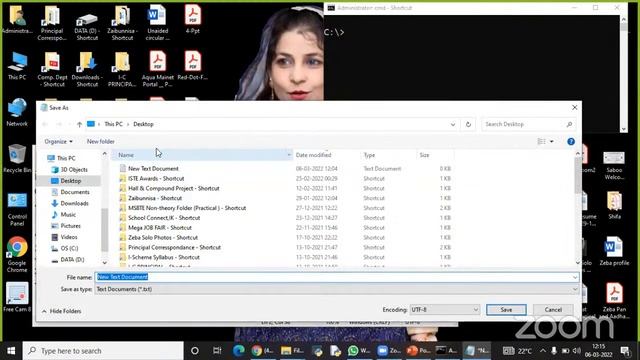Select the Unaided circular Word document icon
This screenshot has width=640, height=360.
tap(158, 22)
